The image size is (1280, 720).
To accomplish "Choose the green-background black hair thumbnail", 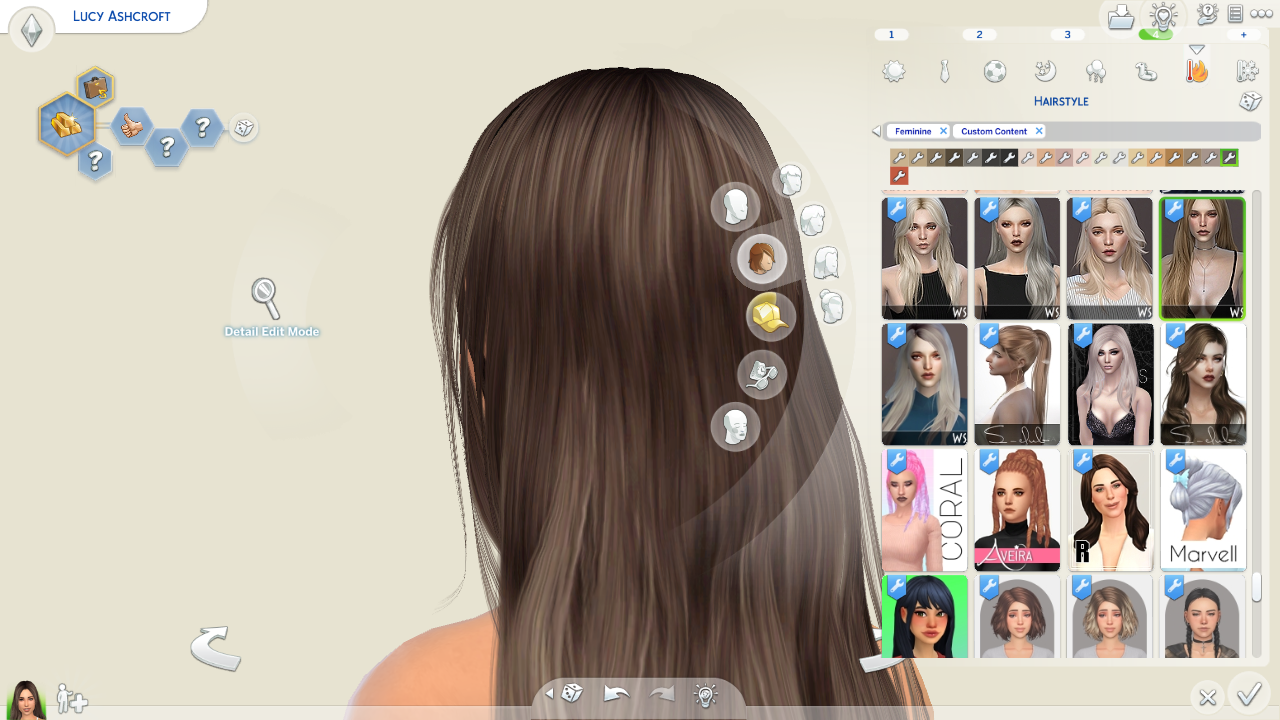I will tap(924, 616).
